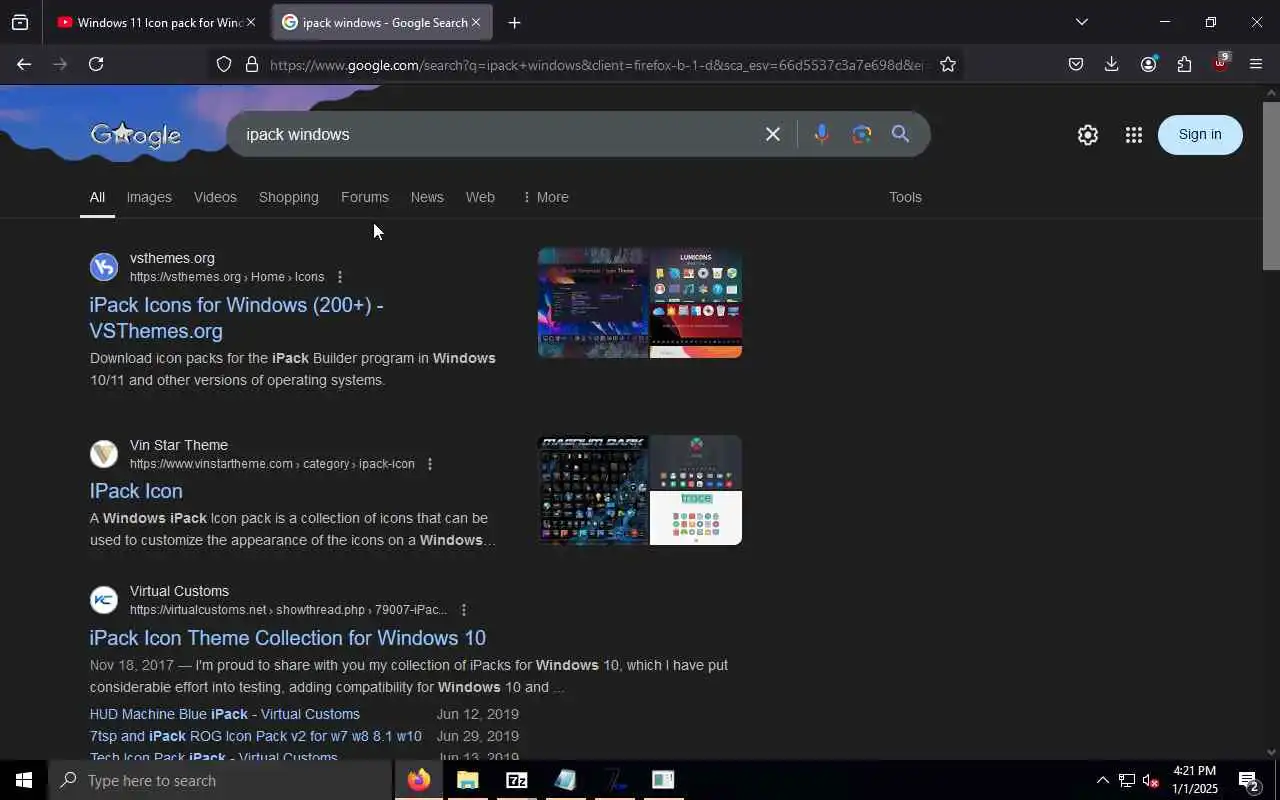Open Firefox View recent browsing icon
Image resolution: width=1280 pixels, height=800 pixels.
pos(20,22)
